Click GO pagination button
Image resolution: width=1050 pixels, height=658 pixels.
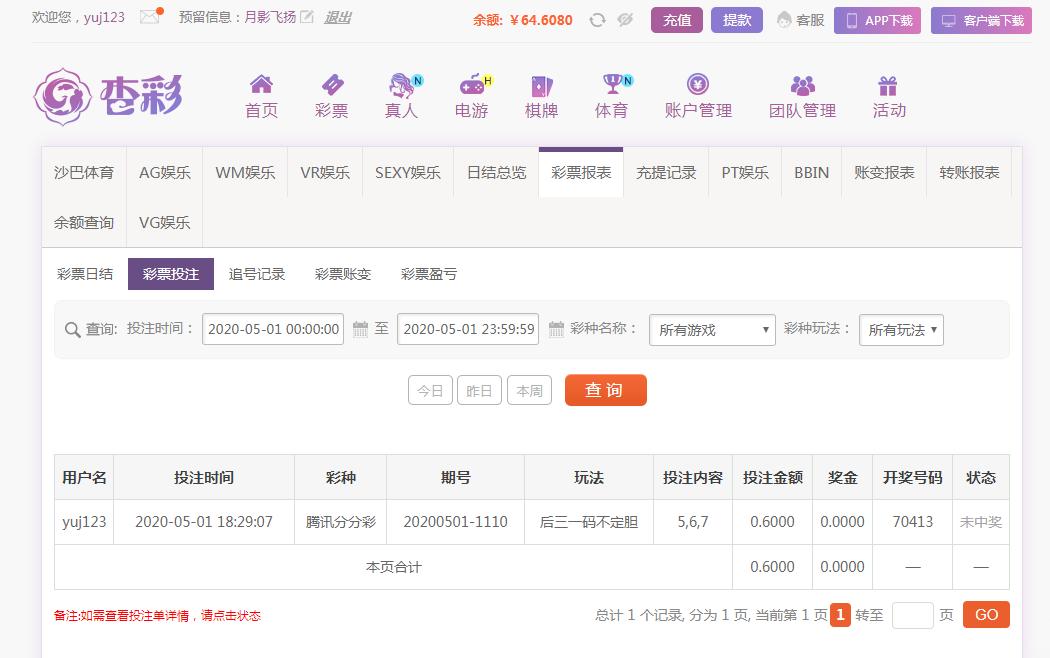(986, 614)
